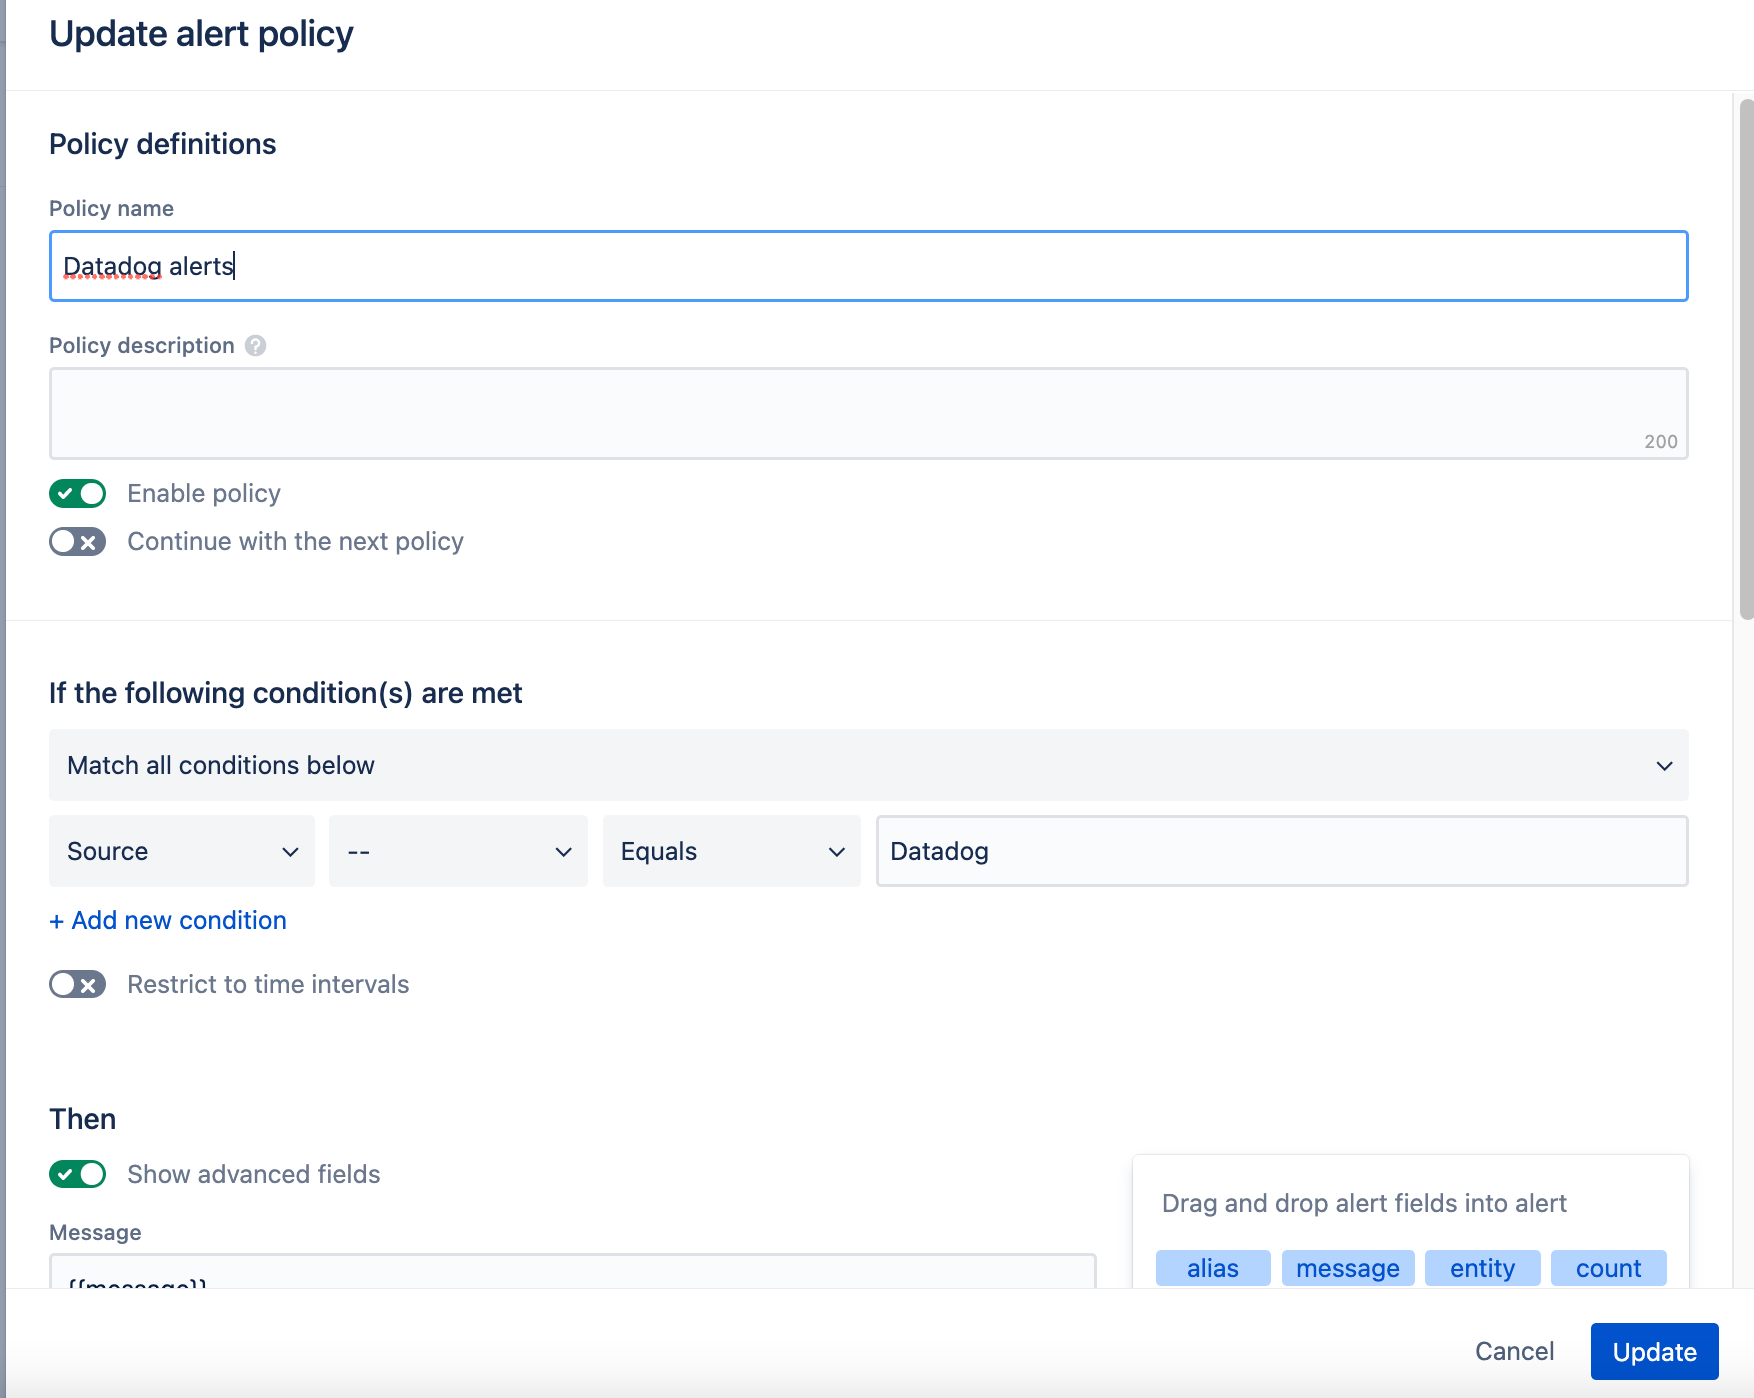Click Add new condition
Viewport: 1754px width, 1398px height.
click(167, 919)
